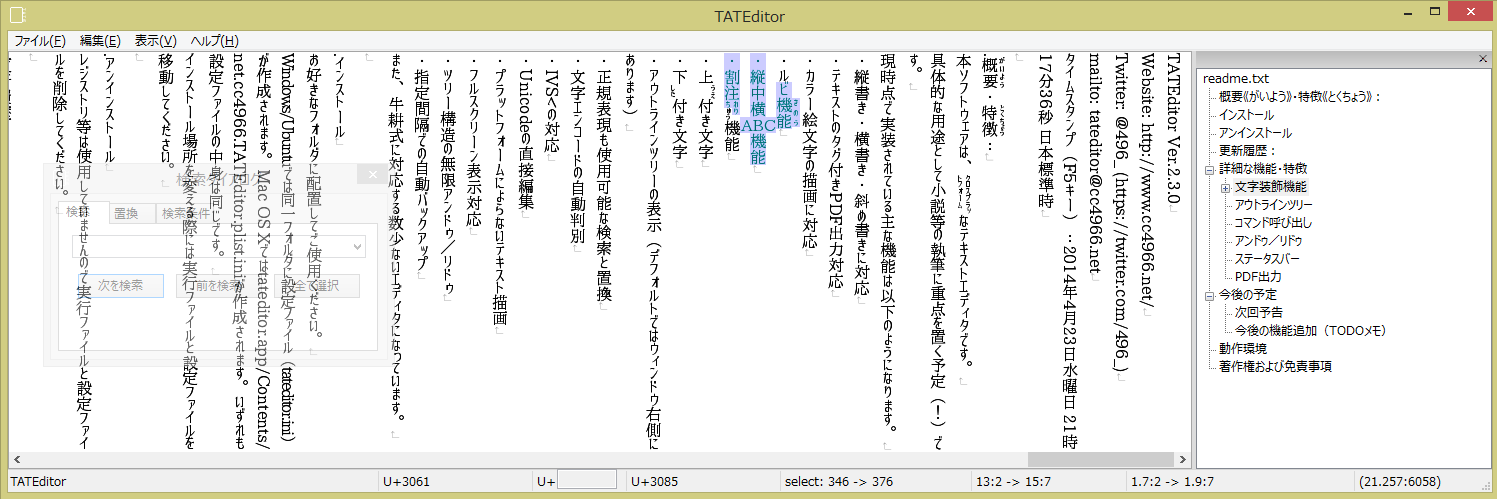Click the editor scrollbar left arrow
Image resolution: width=1497 pixels, height=499 pixels.
point(17,460)
